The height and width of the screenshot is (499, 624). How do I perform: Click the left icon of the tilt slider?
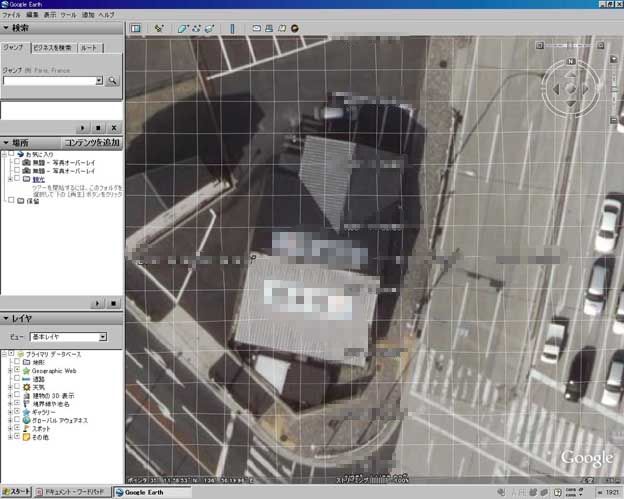[540, 45]
